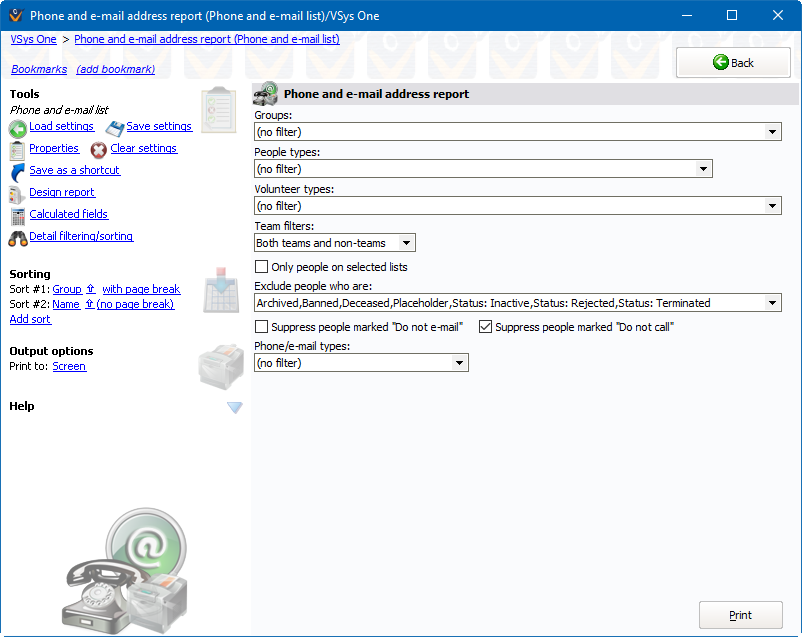This screenshot has height=637, width=802.
Task: Go Back using the Back button
Action: point(733,62)
